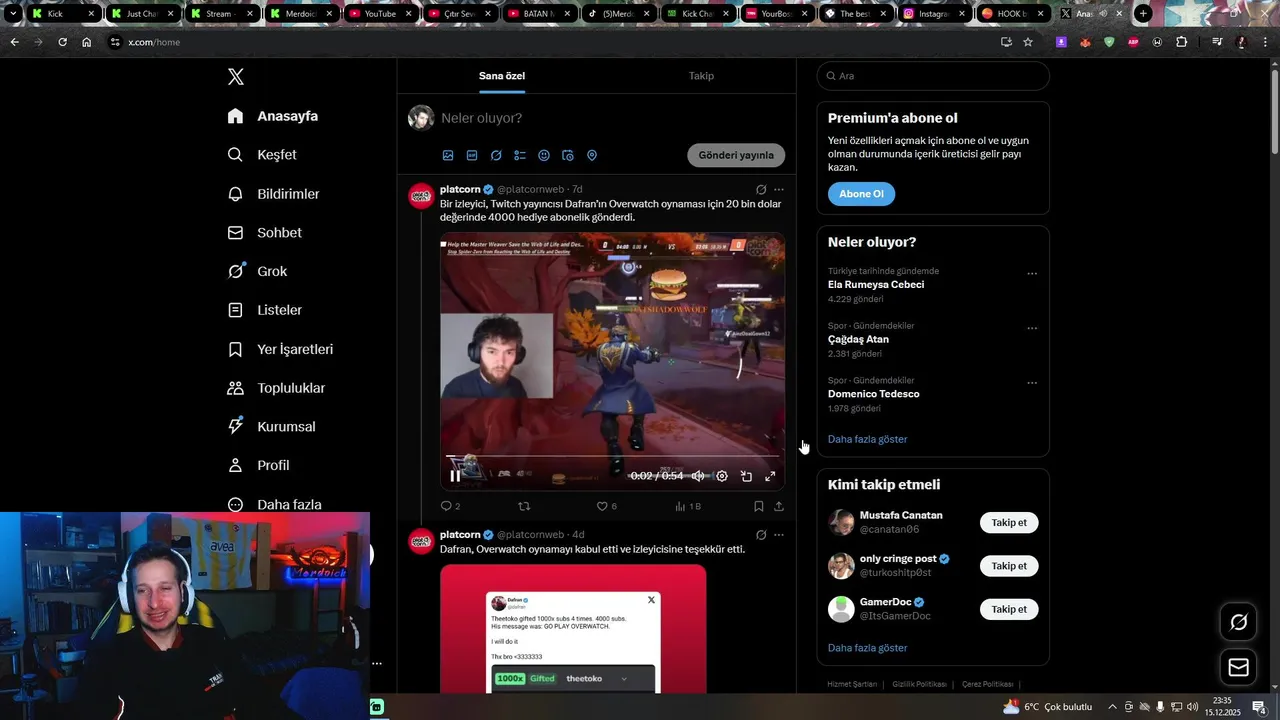Open more options for the 4d post
The image size is (1280, 720).
coord(779,535)
